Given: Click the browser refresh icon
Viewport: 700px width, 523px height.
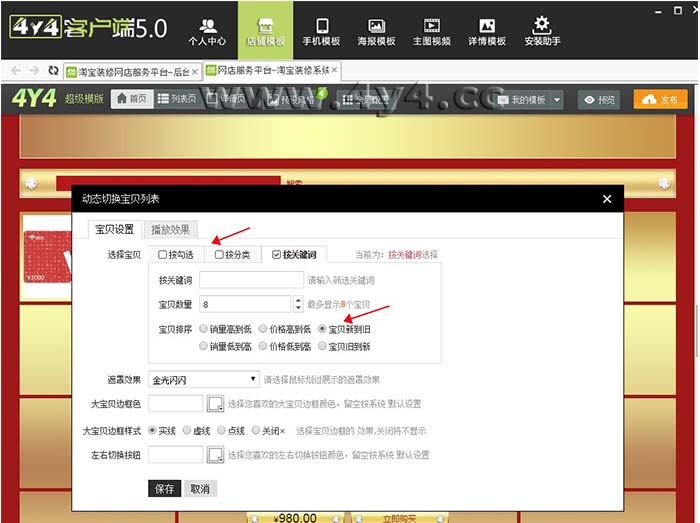Looking at the screenshot, I should [x=53, y=71].
